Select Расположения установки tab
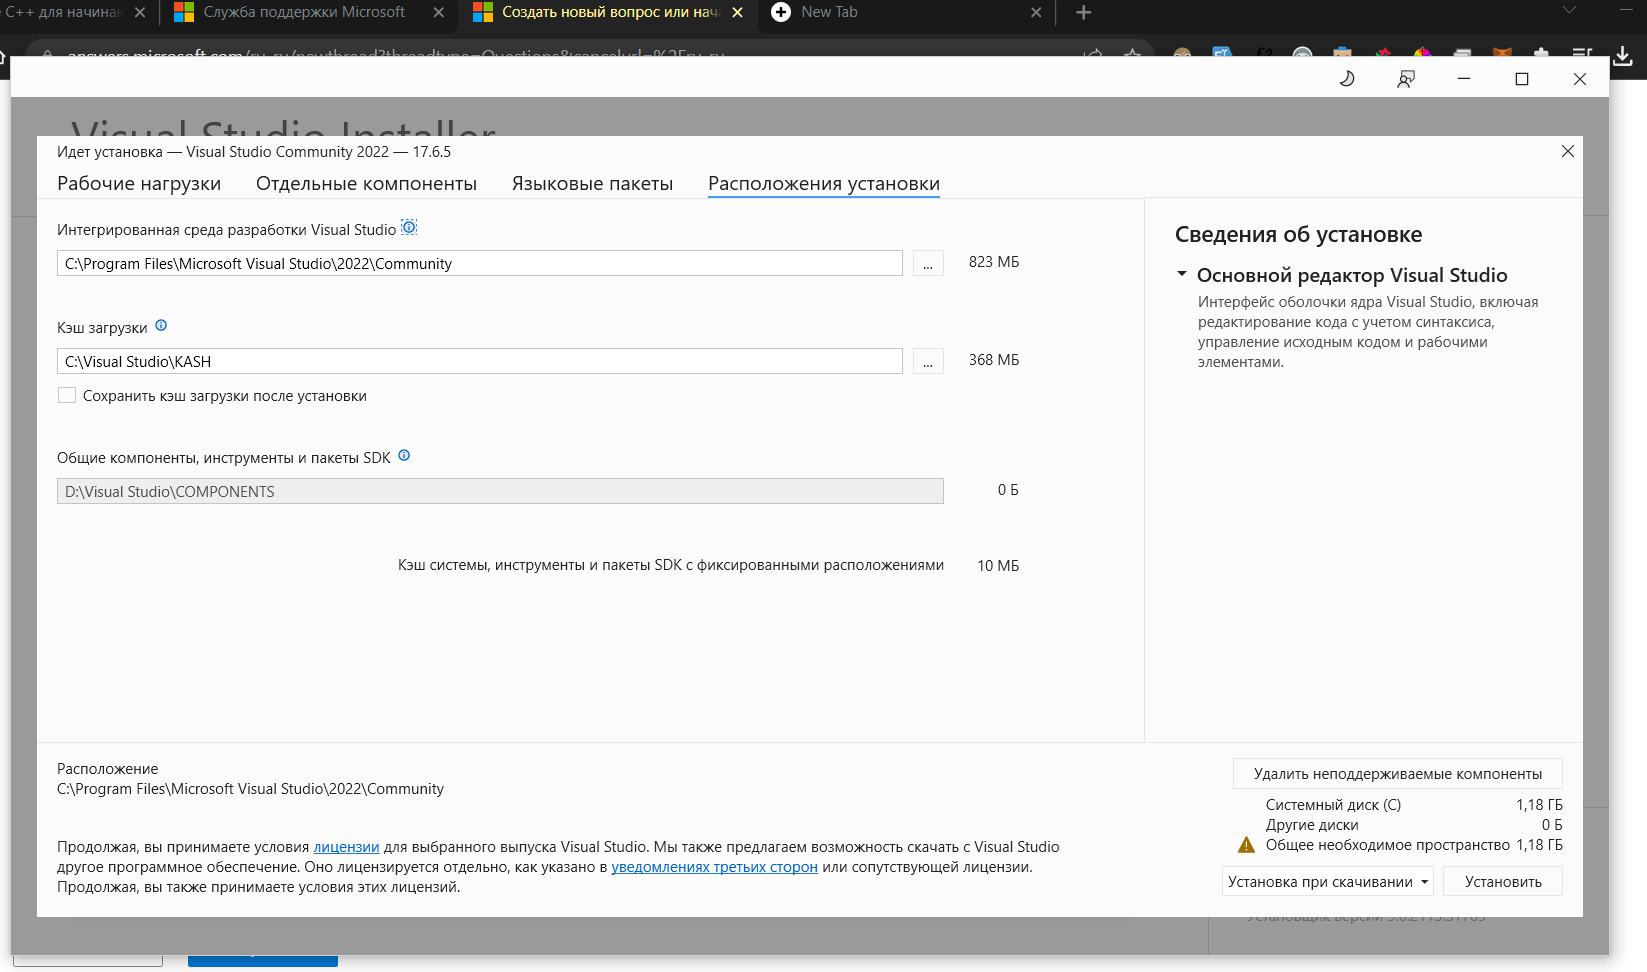The image size is (1647, 972). pos(824,184)
